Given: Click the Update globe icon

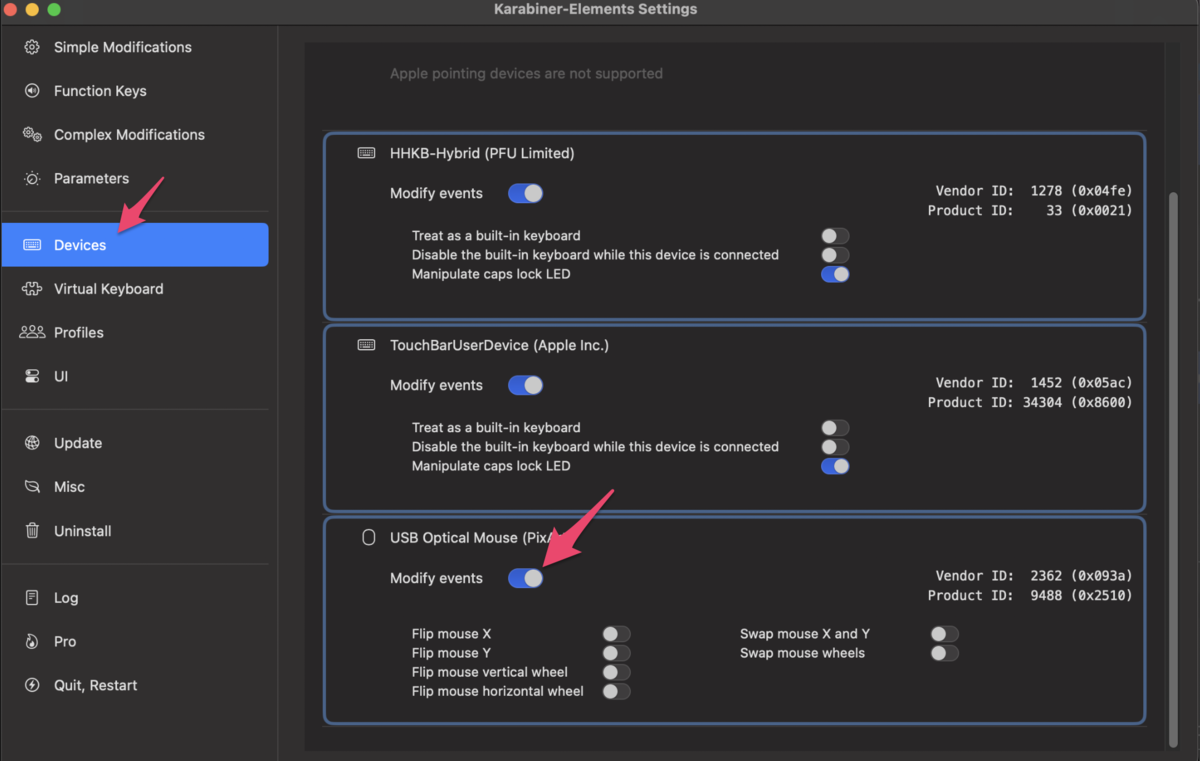Looking at the screenshot, I should tap(32, 443).
